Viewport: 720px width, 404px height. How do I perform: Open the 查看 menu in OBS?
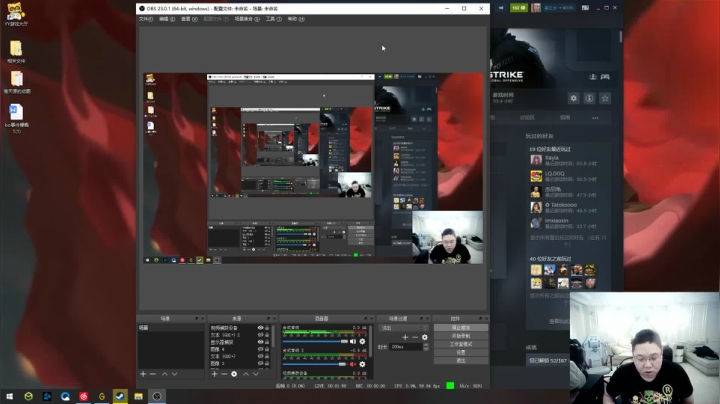point(189,19)
